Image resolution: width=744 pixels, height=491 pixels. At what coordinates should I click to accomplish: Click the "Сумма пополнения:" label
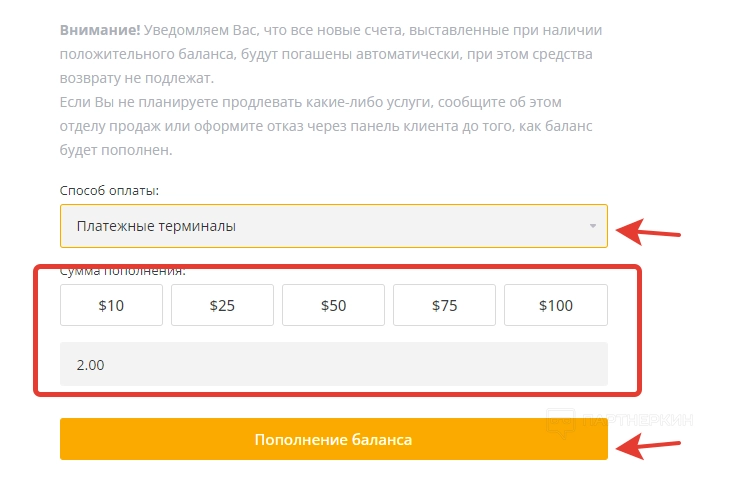(123, 270)
